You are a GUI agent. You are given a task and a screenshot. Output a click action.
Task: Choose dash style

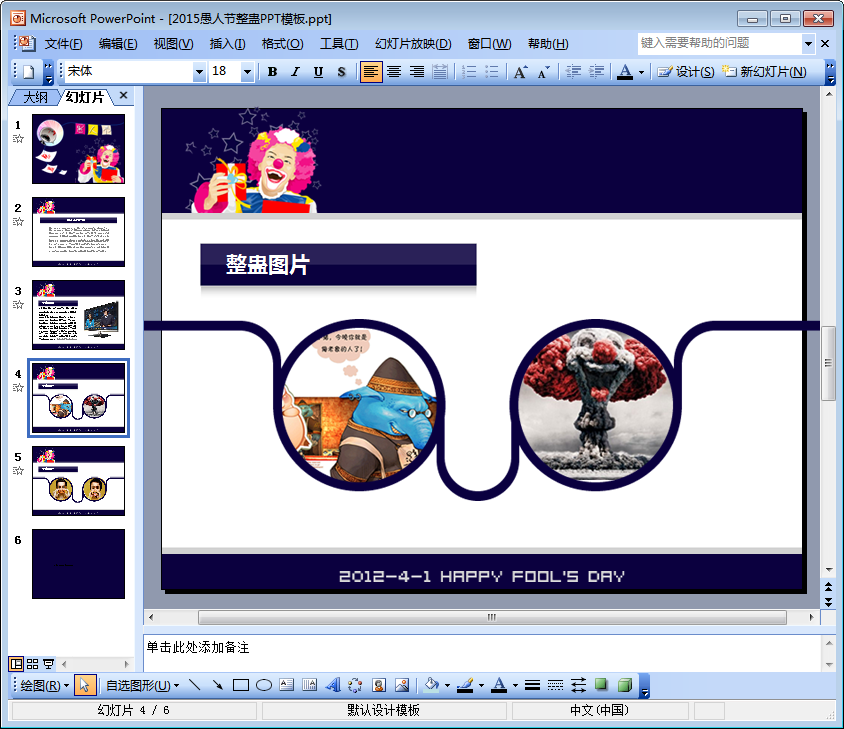point(555,685)
